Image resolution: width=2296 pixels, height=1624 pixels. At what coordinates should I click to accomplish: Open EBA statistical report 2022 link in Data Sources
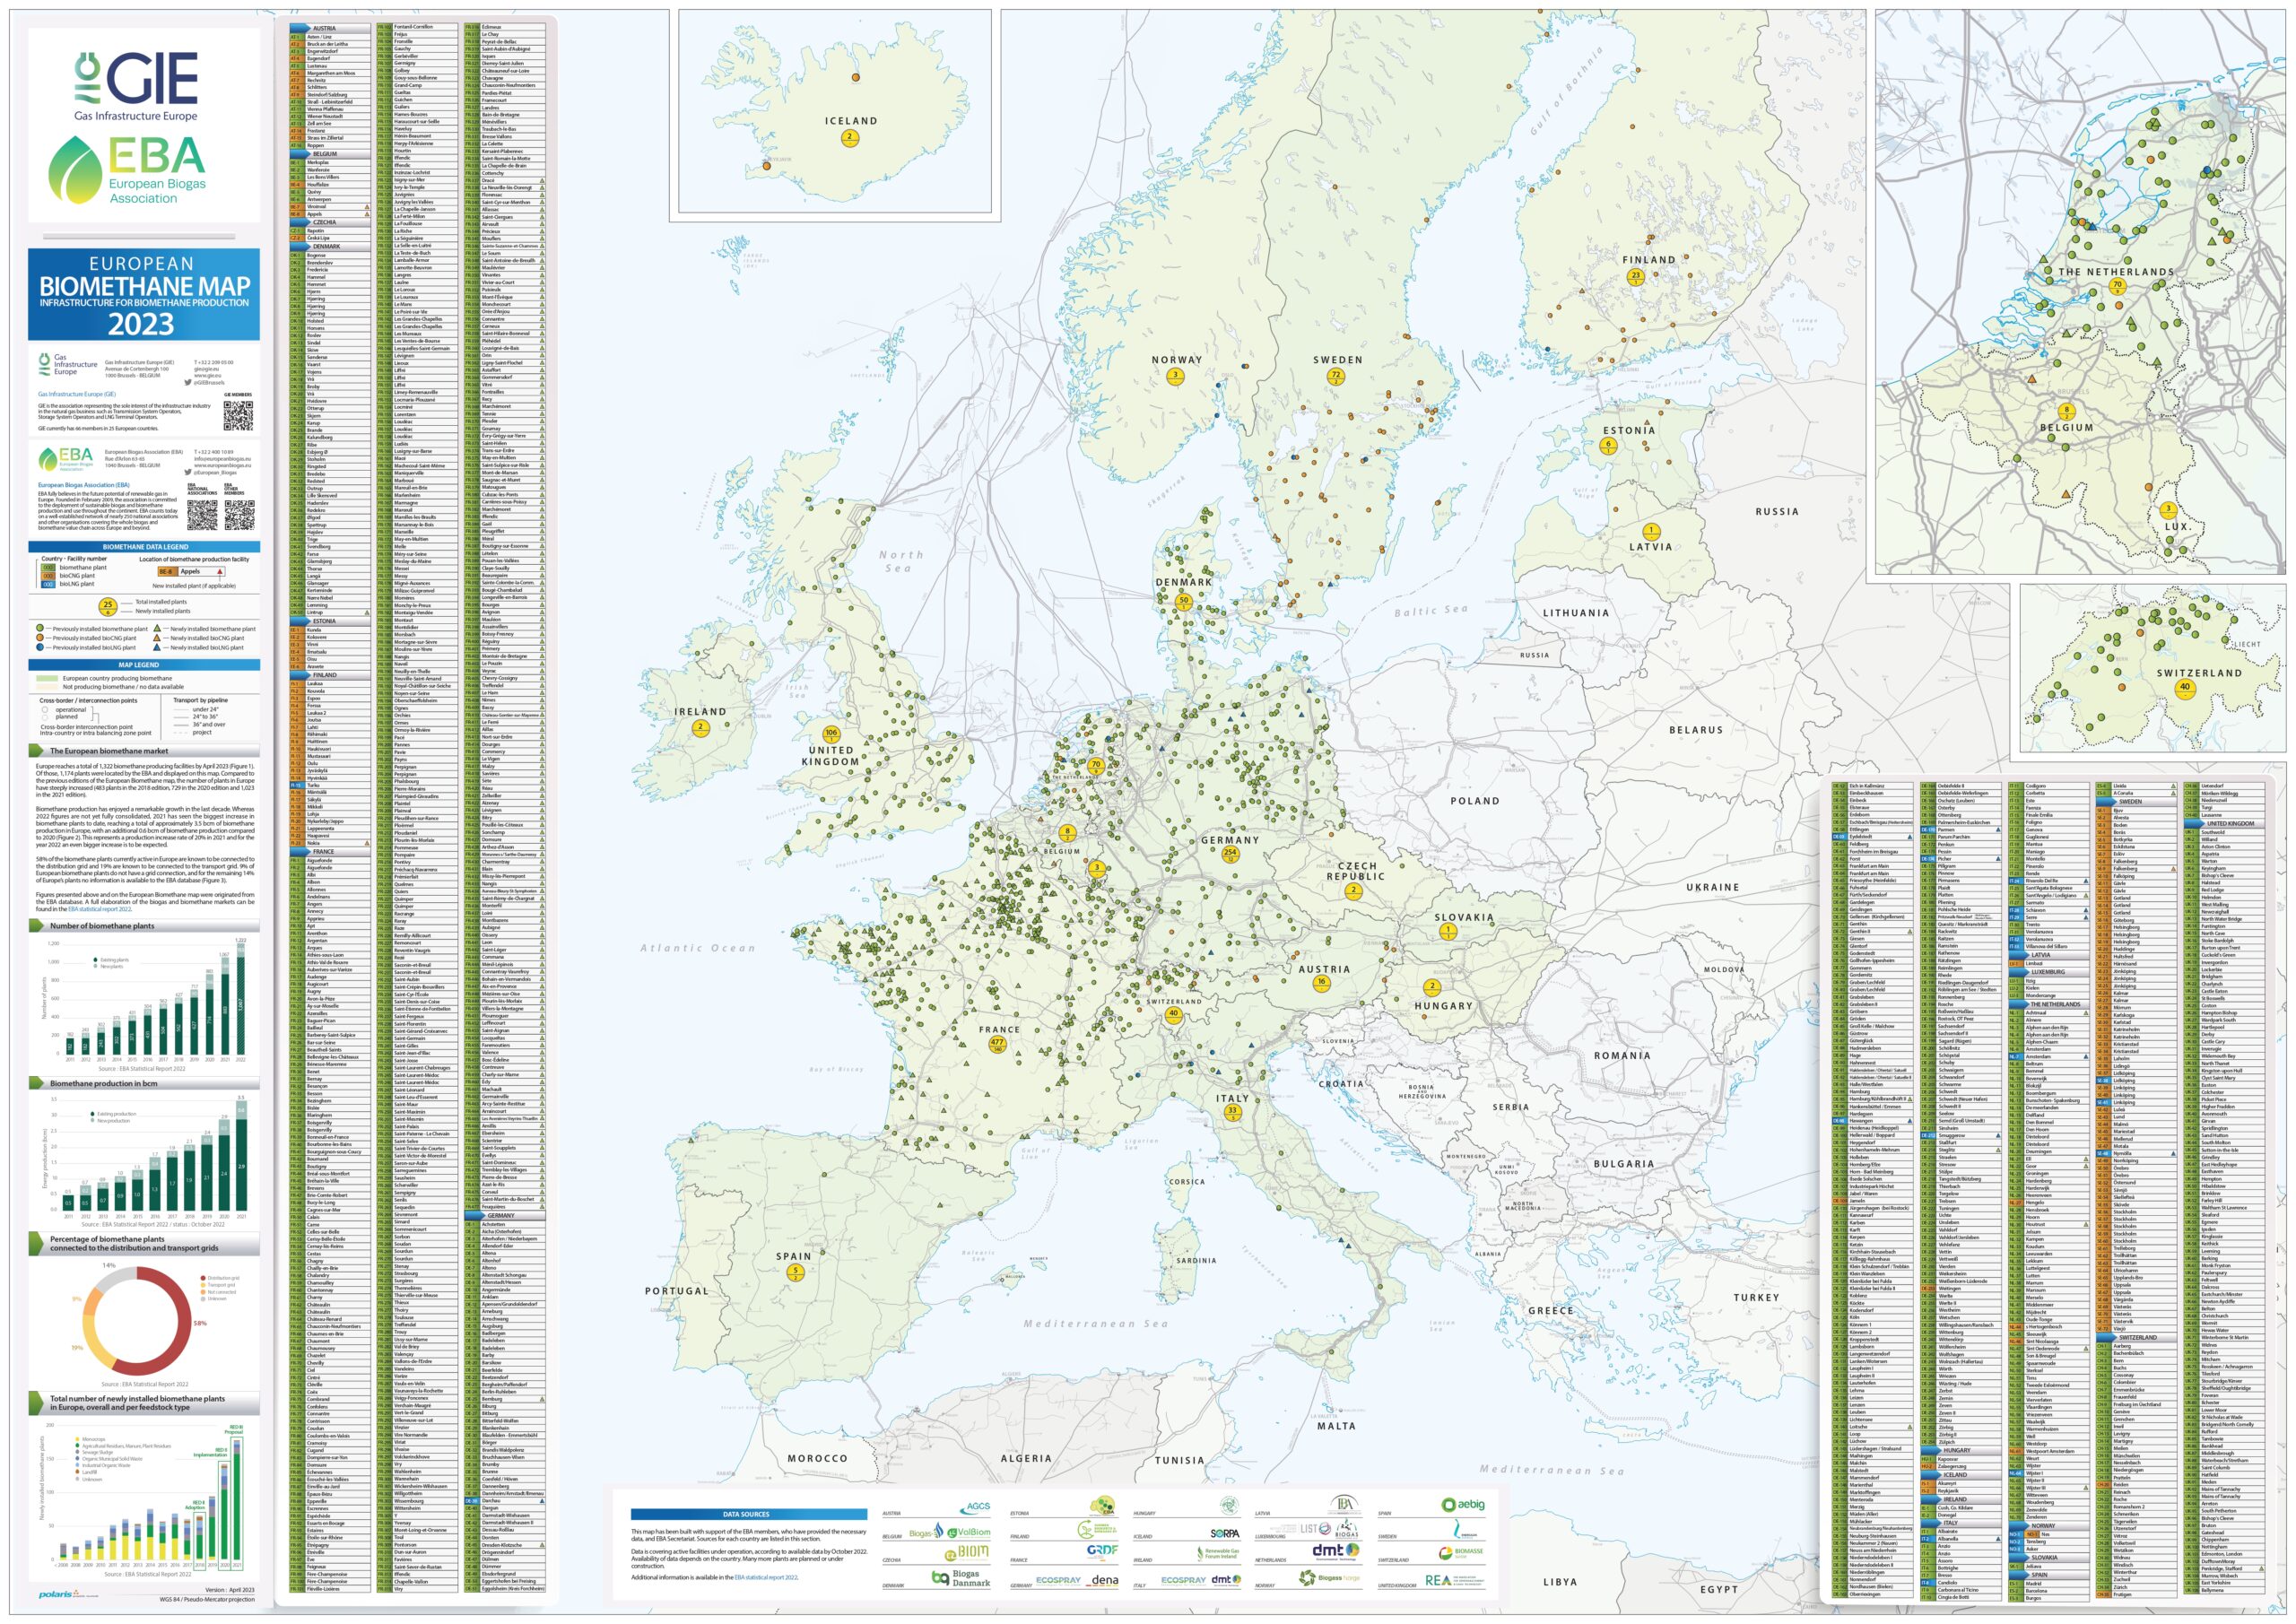[x=767, y=1578]
